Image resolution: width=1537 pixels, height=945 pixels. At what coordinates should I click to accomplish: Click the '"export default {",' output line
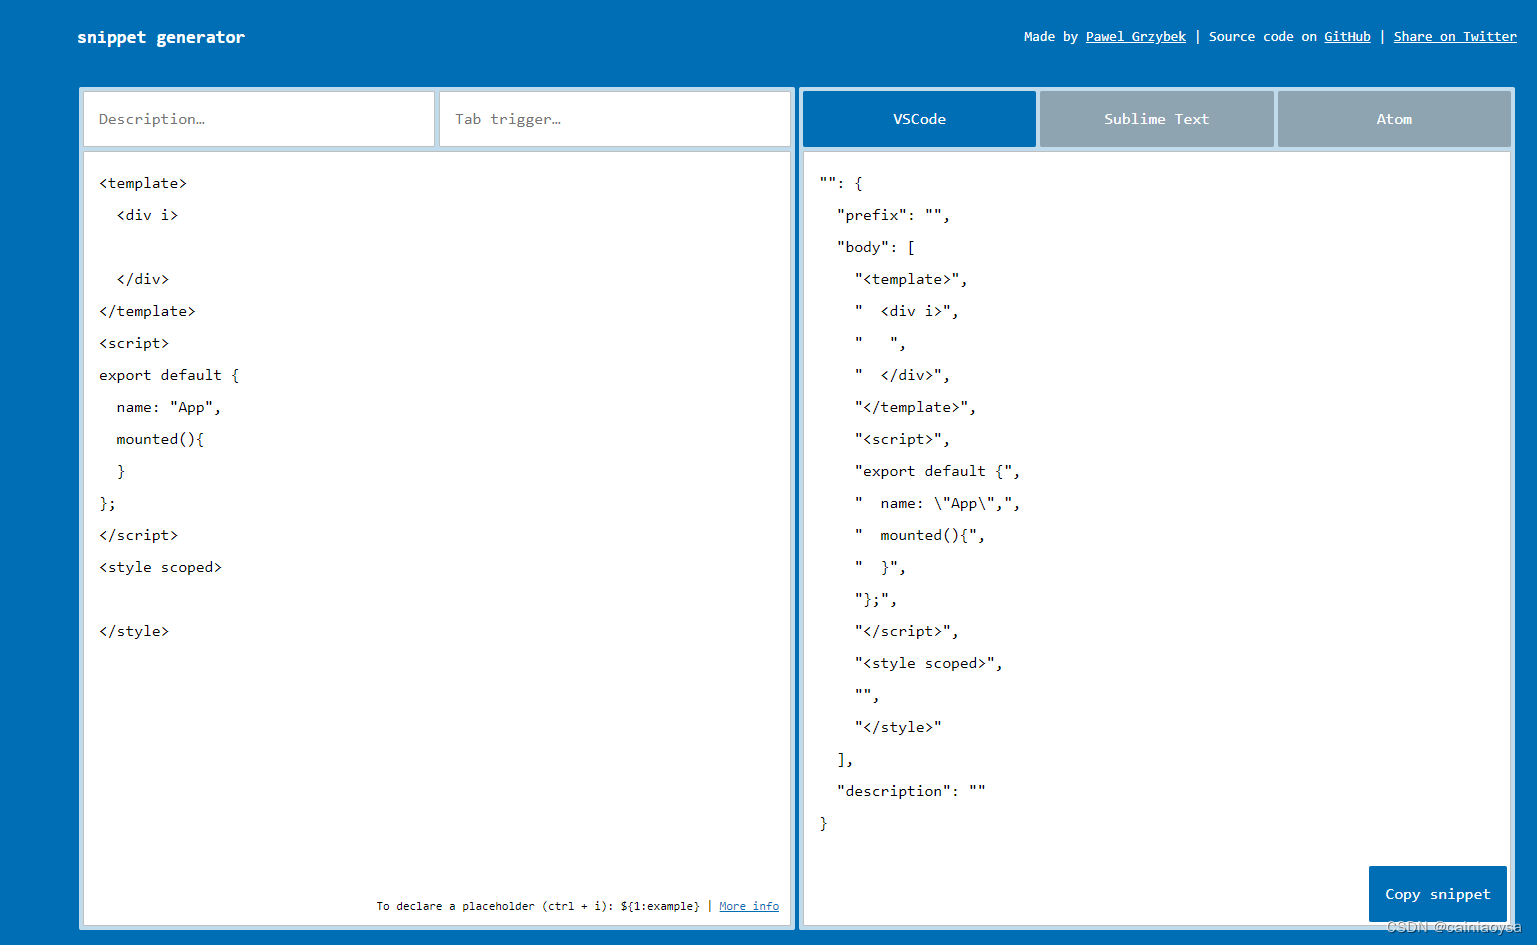(937, 471)
